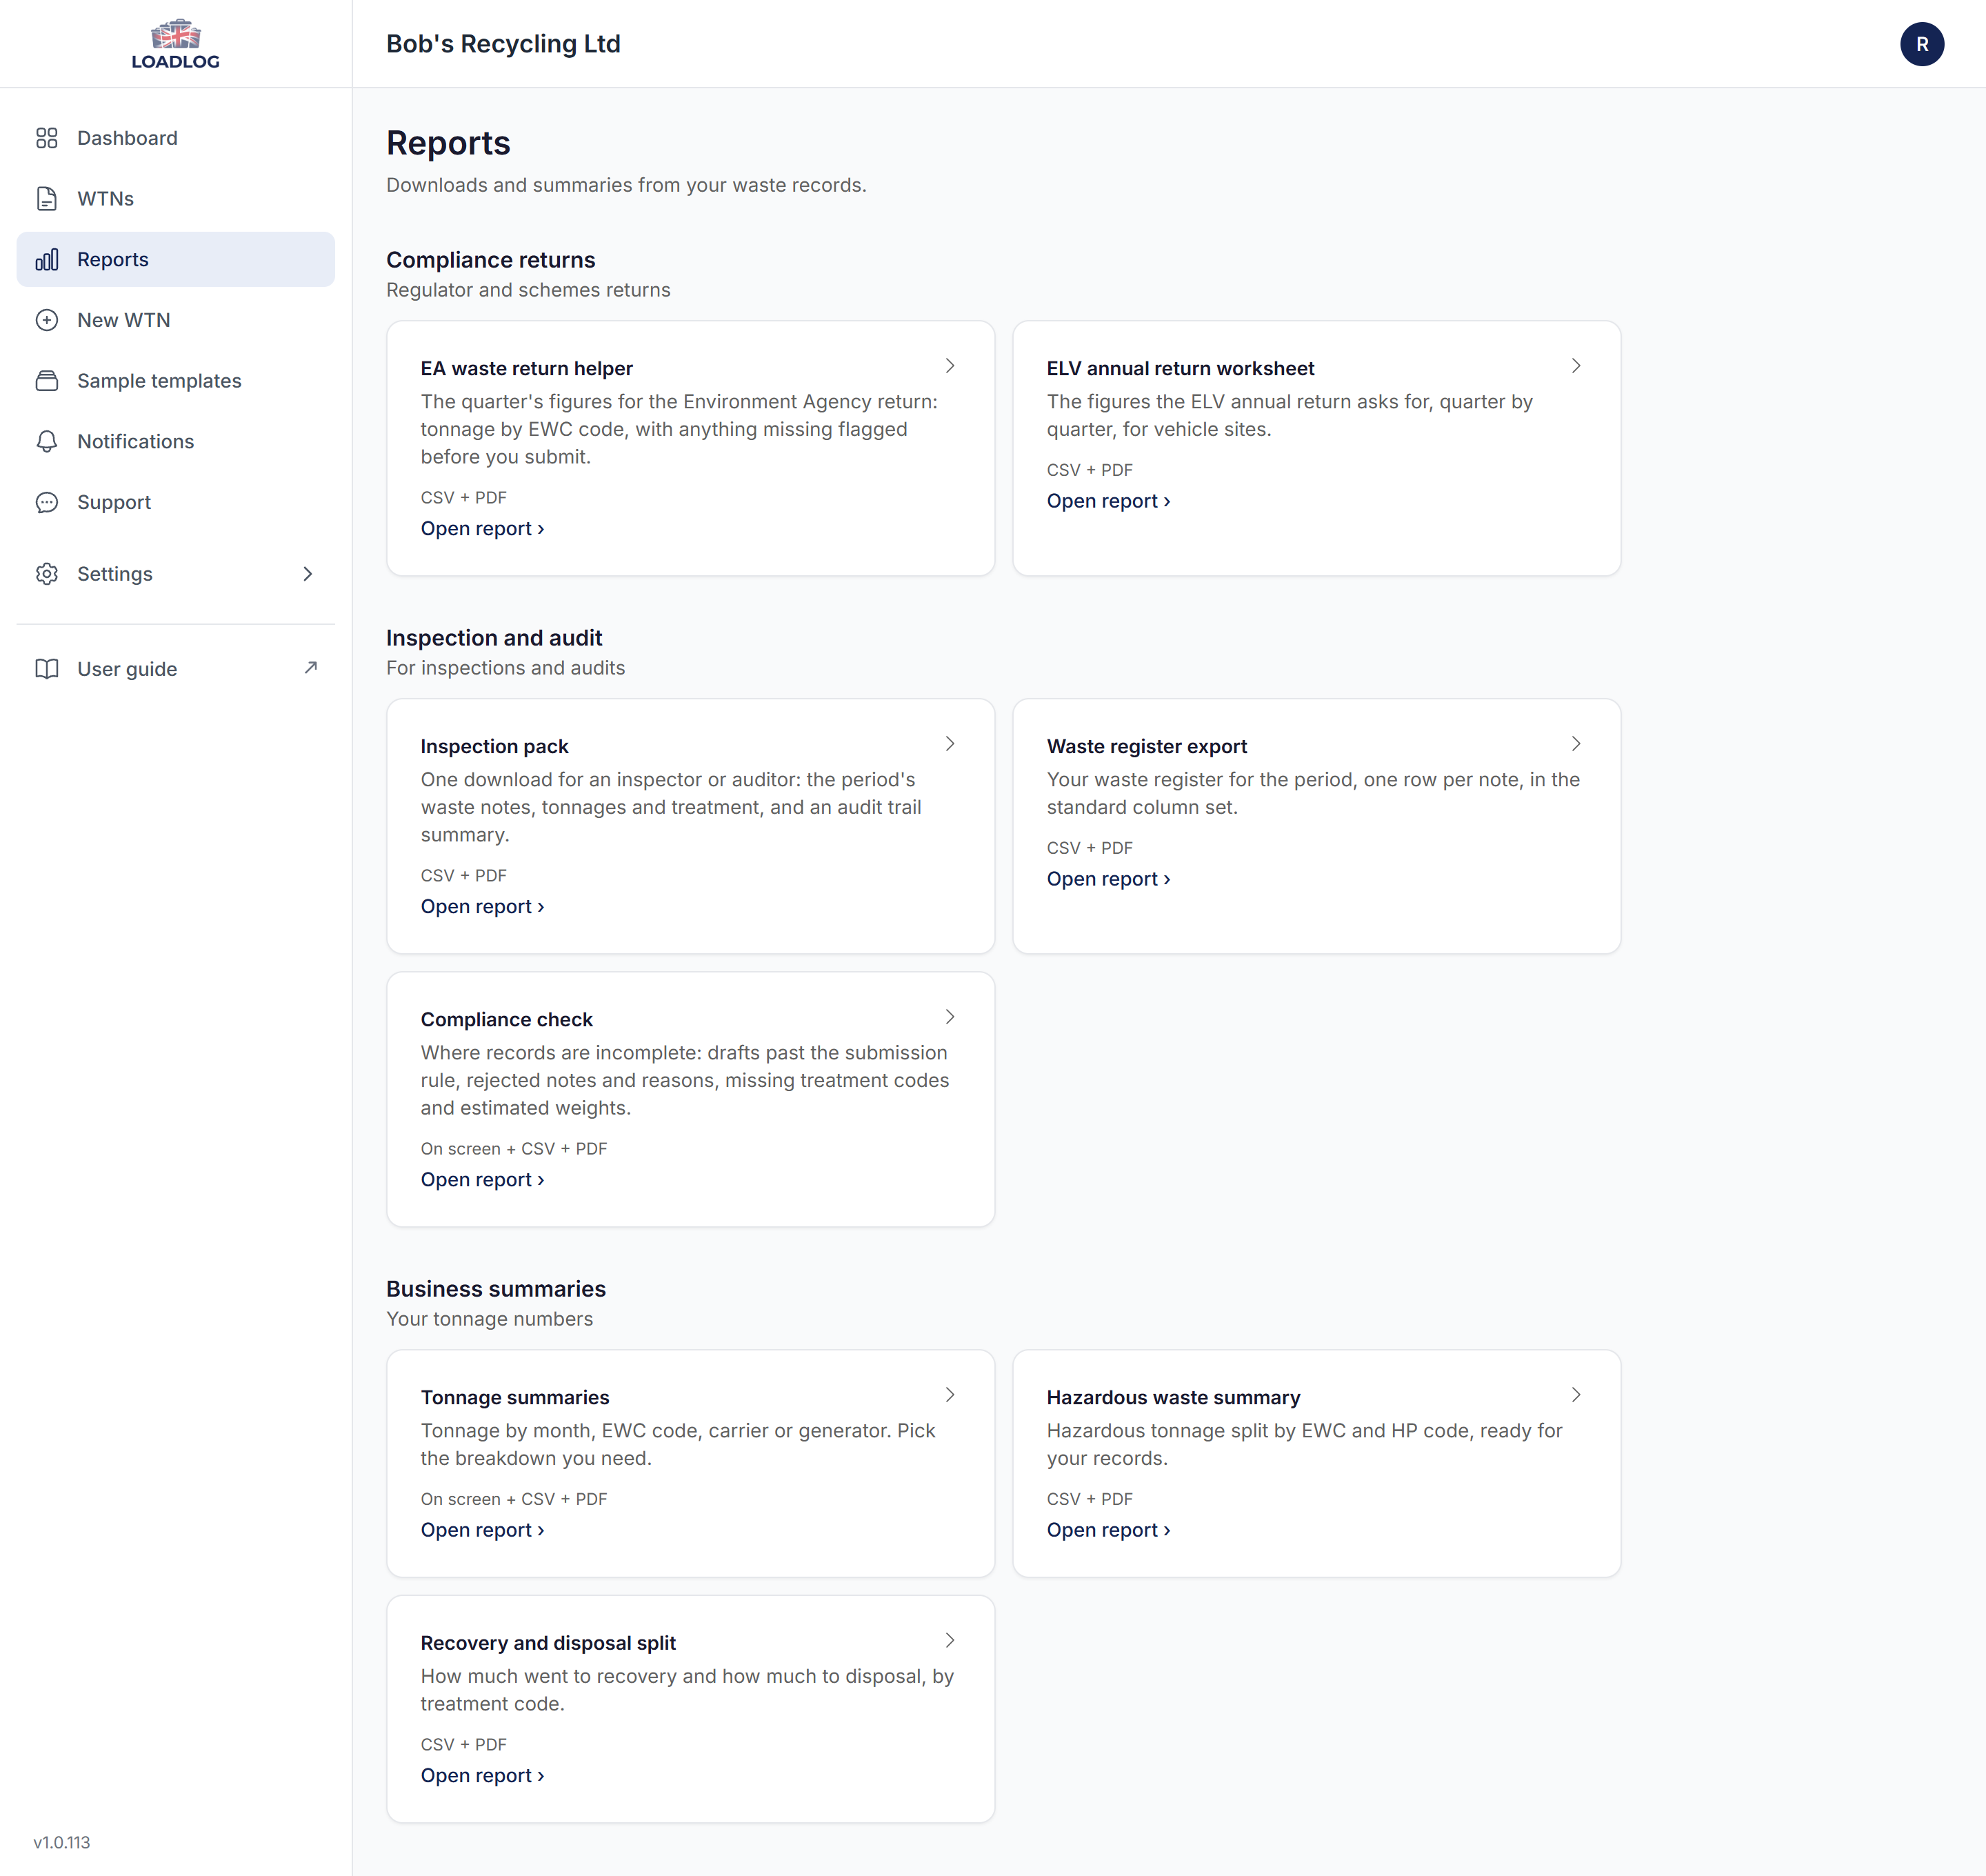Go to Dashboard in the sidebar
Image resolution: width=1986 pixels, height=1876 pixels.
pos(175,138)
